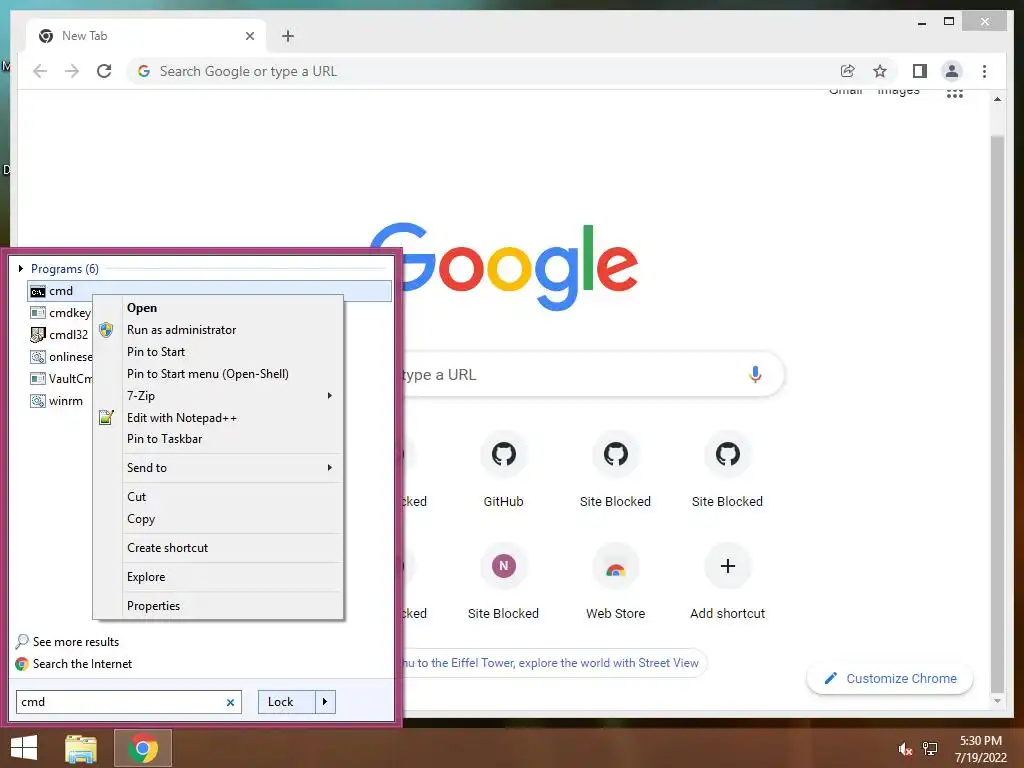Click Search the Internet
The width and height of the screenshot is (1024, 768).
[74, 664]
